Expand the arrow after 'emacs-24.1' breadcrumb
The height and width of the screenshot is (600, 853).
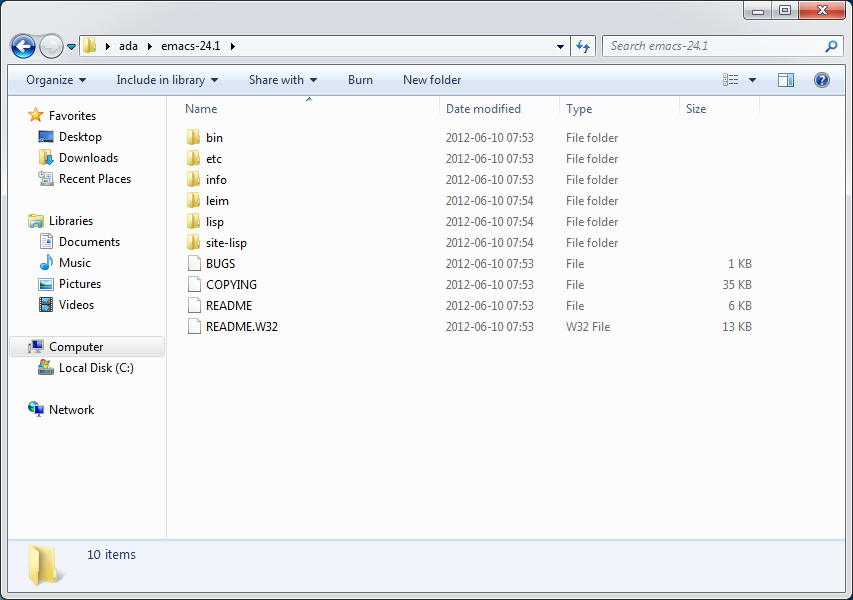[233, 46]
